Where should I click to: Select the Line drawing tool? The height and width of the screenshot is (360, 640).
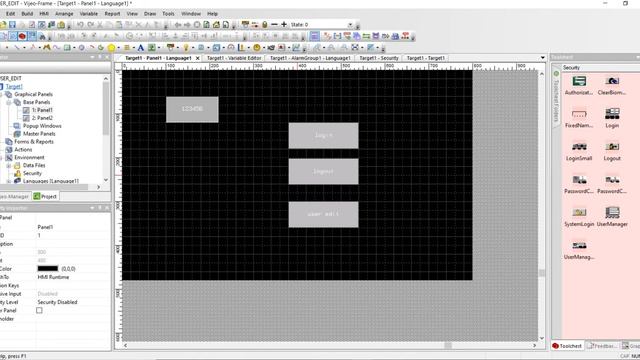17,48
